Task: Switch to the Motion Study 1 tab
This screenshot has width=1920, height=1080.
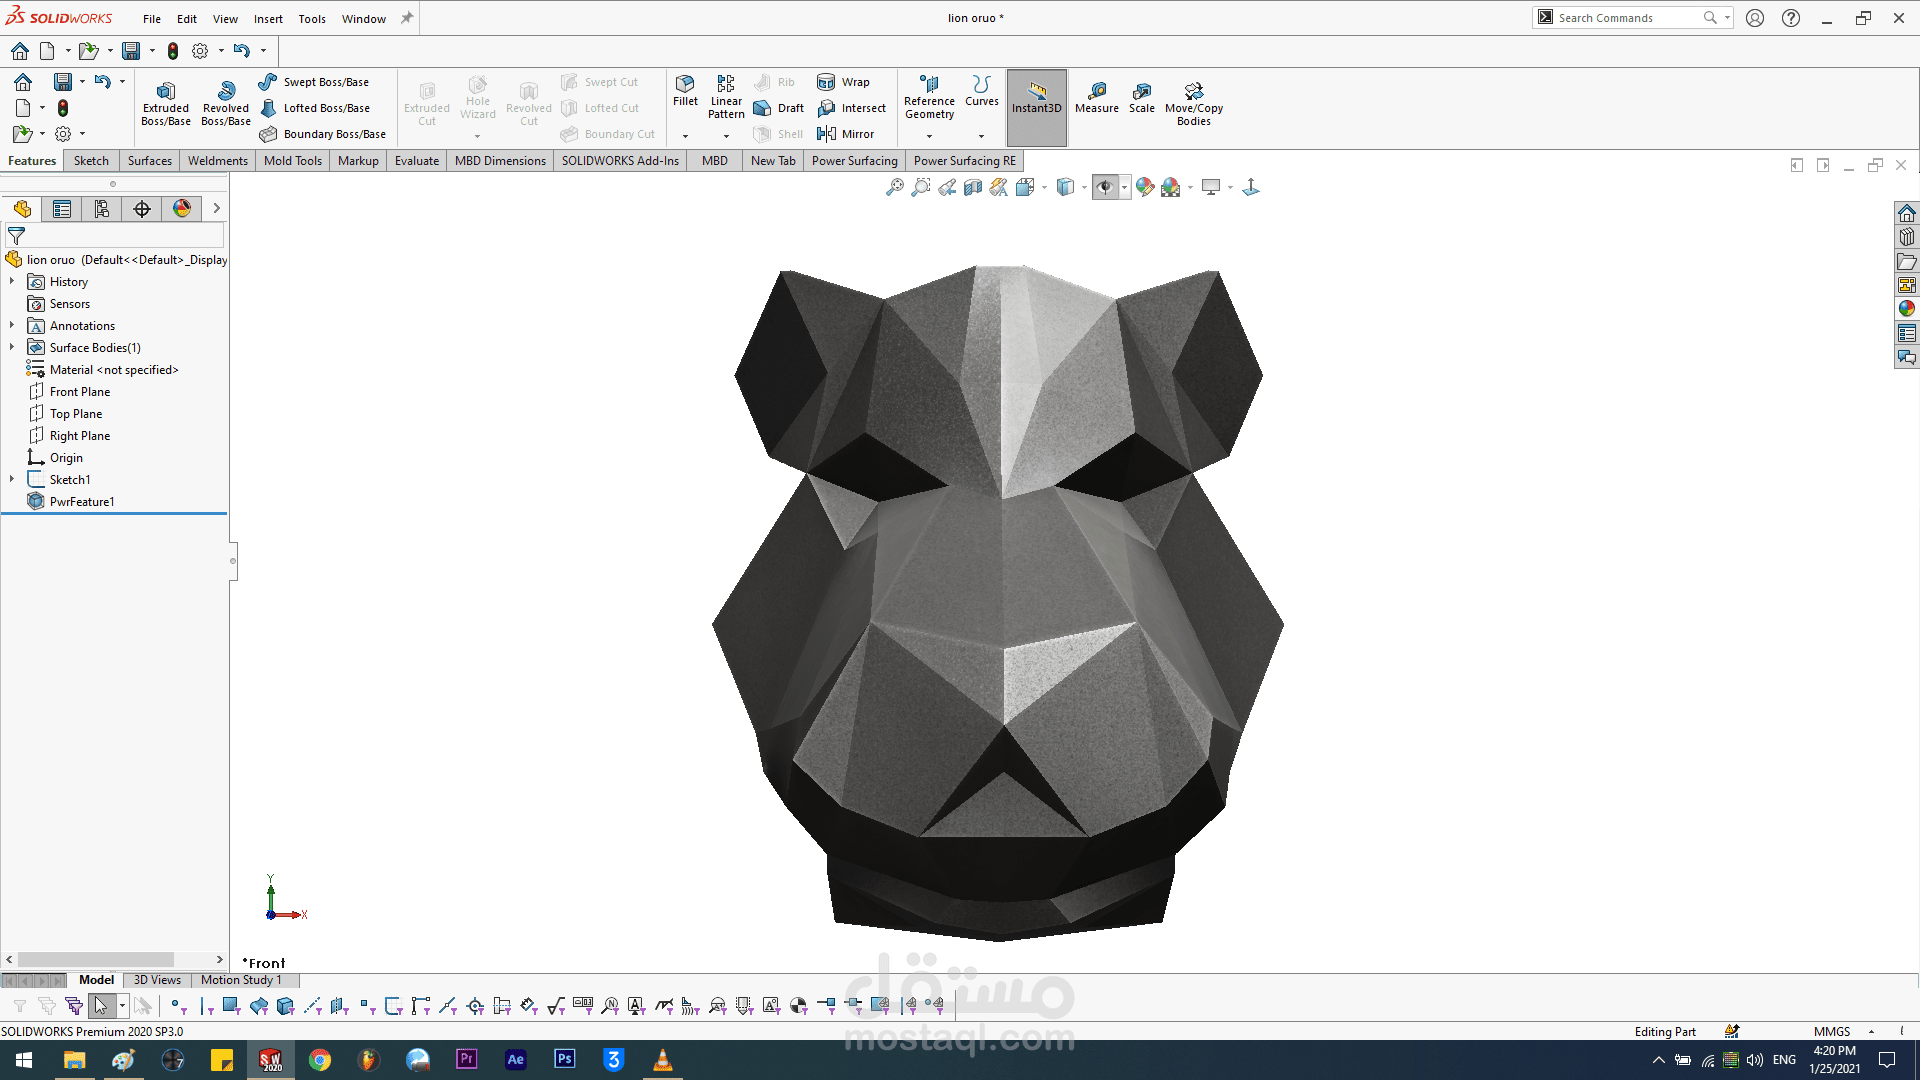Action: click(242, 980)
